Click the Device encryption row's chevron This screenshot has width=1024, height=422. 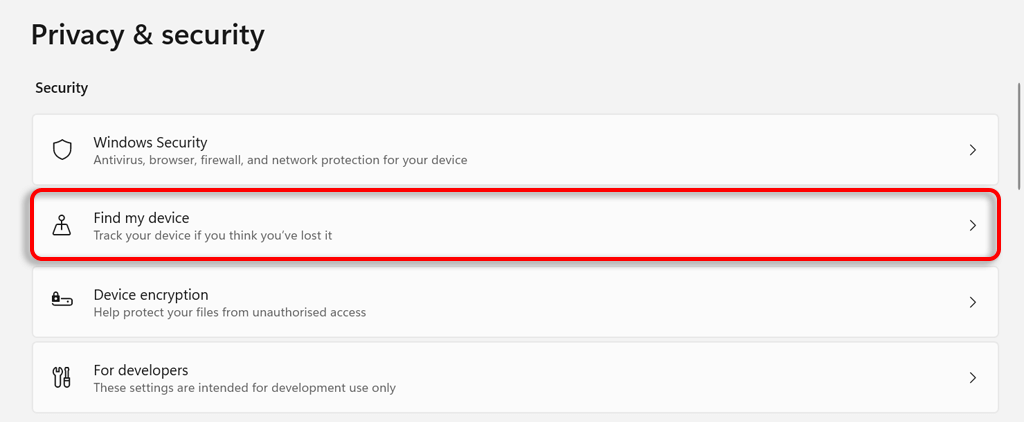coord(972,302)
